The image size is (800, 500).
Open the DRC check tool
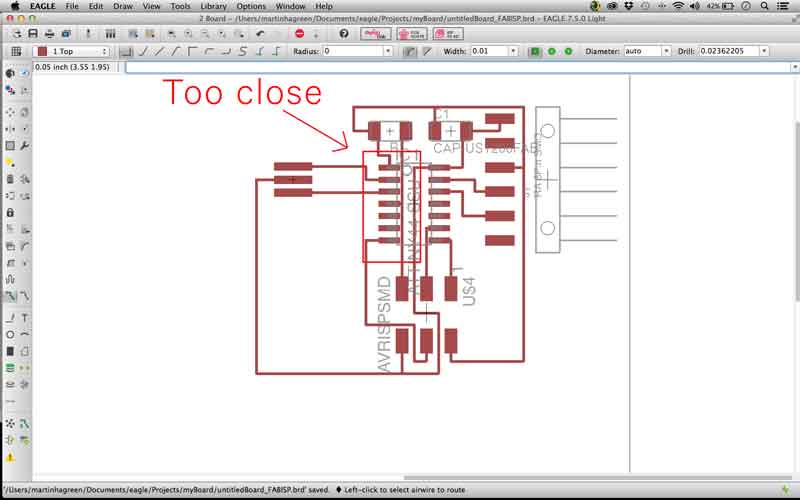click(x=24, y=440)
